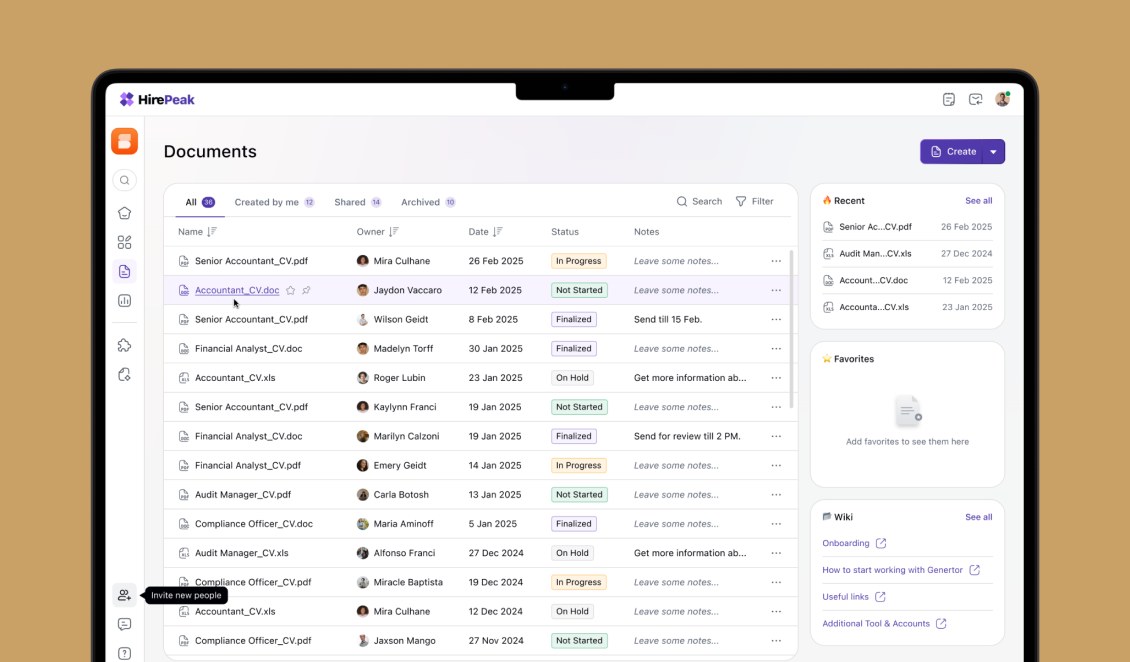Open Financial Analyst_CV.pdf row
Screen dimensions: 1130x662
(x=481, y=465)
